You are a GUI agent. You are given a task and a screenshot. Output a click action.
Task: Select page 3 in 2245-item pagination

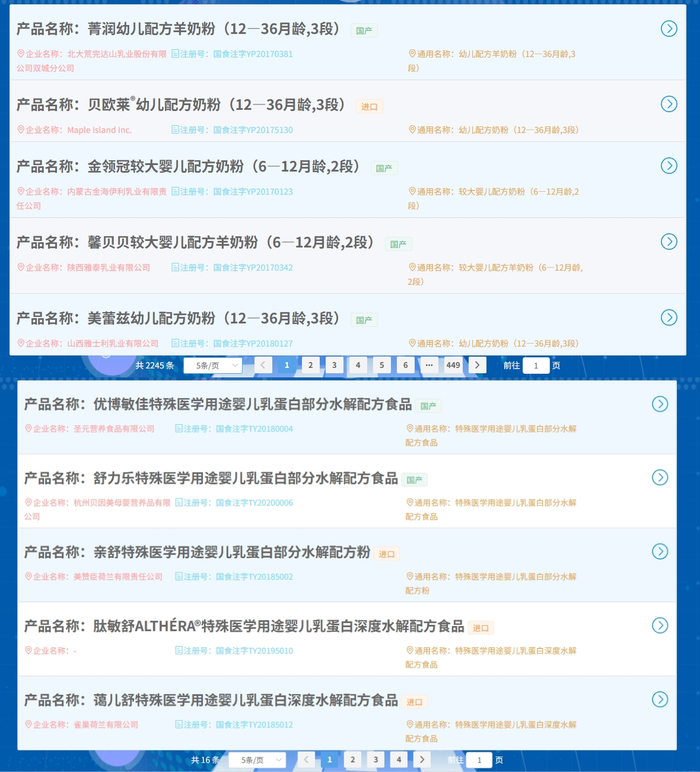334,365
